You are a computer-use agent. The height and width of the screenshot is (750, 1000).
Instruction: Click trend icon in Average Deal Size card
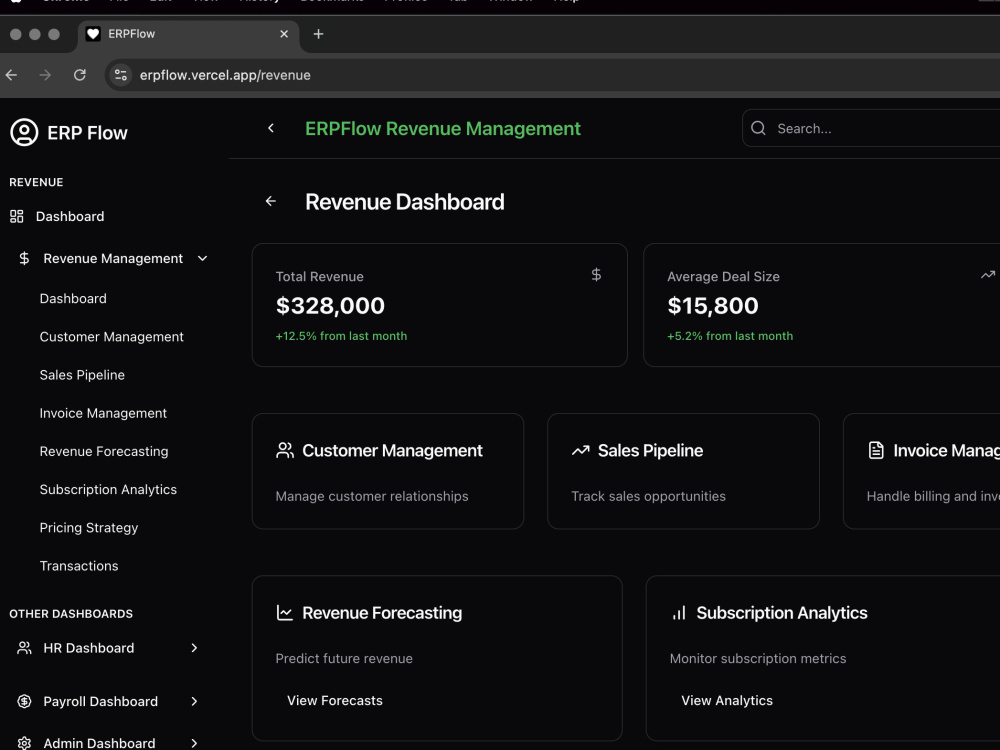coord(988,275)
